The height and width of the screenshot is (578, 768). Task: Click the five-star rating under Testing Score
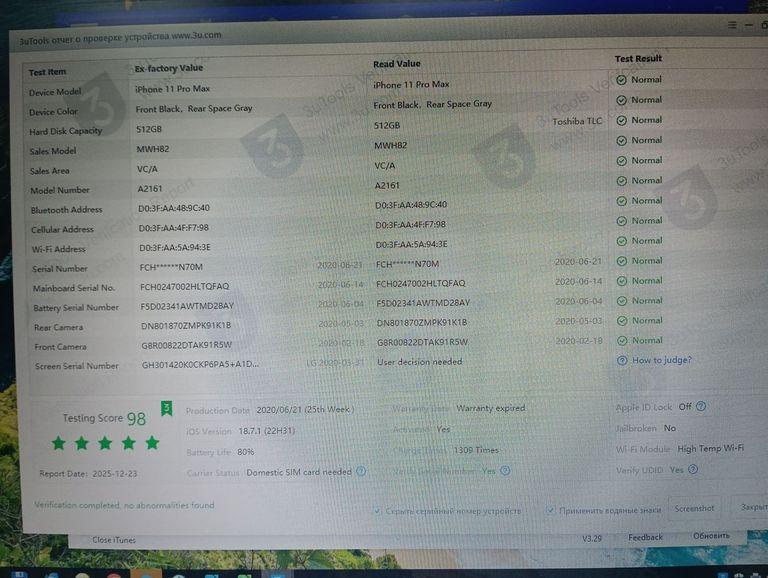point(105,442)
